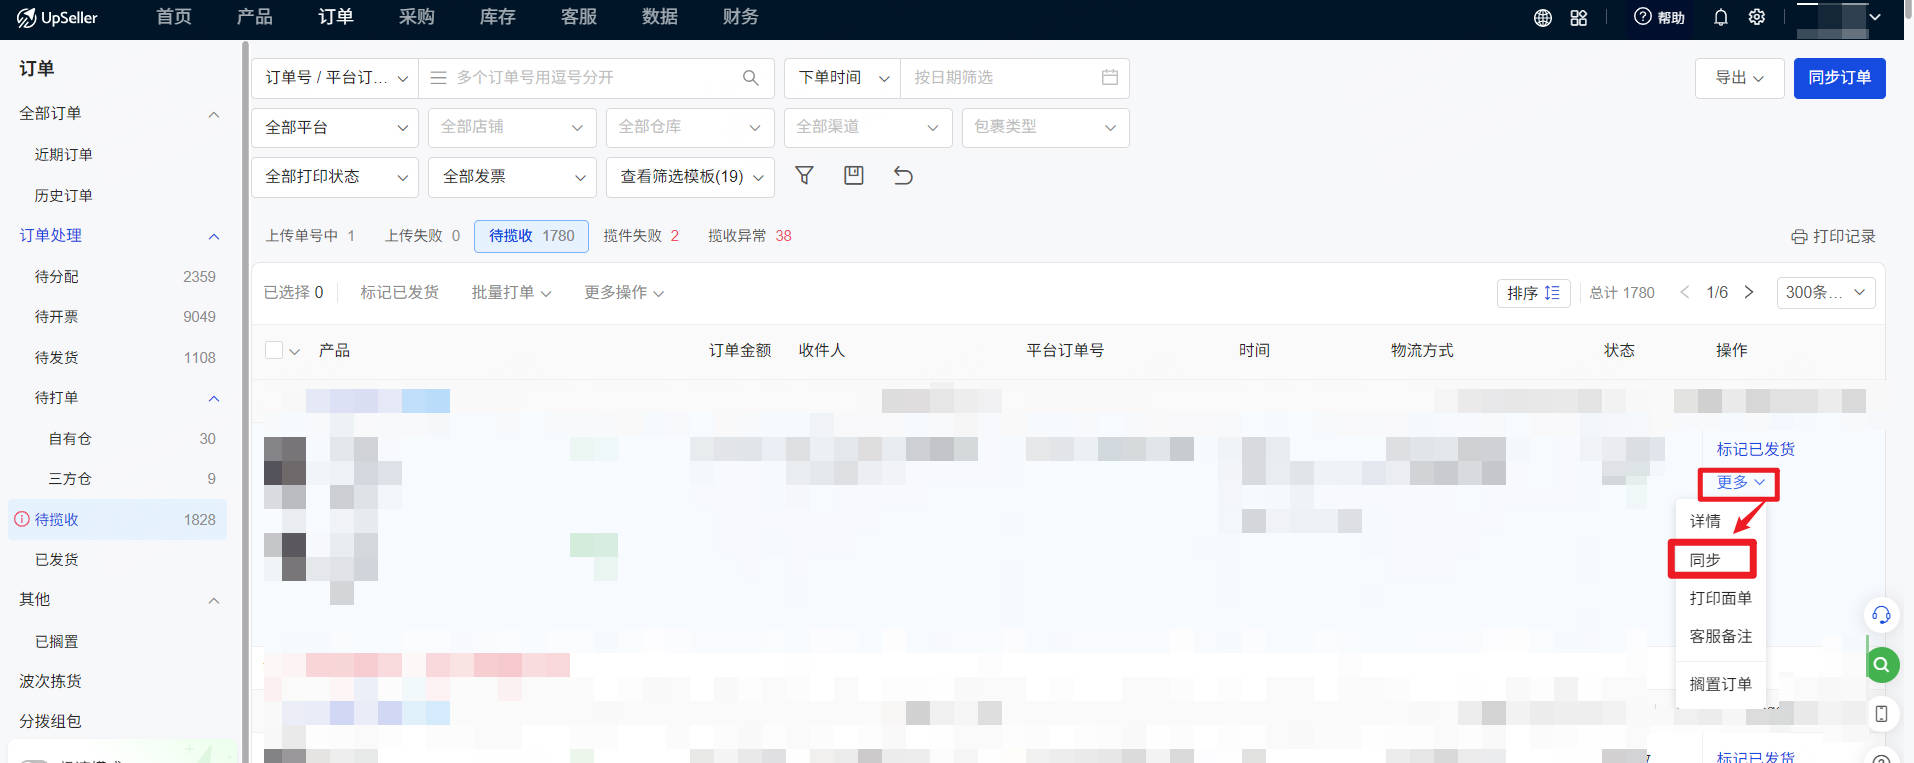Click the first row's 标记已发货 link
Screen dimensions: 1914x763
(x=1755, y=449)
